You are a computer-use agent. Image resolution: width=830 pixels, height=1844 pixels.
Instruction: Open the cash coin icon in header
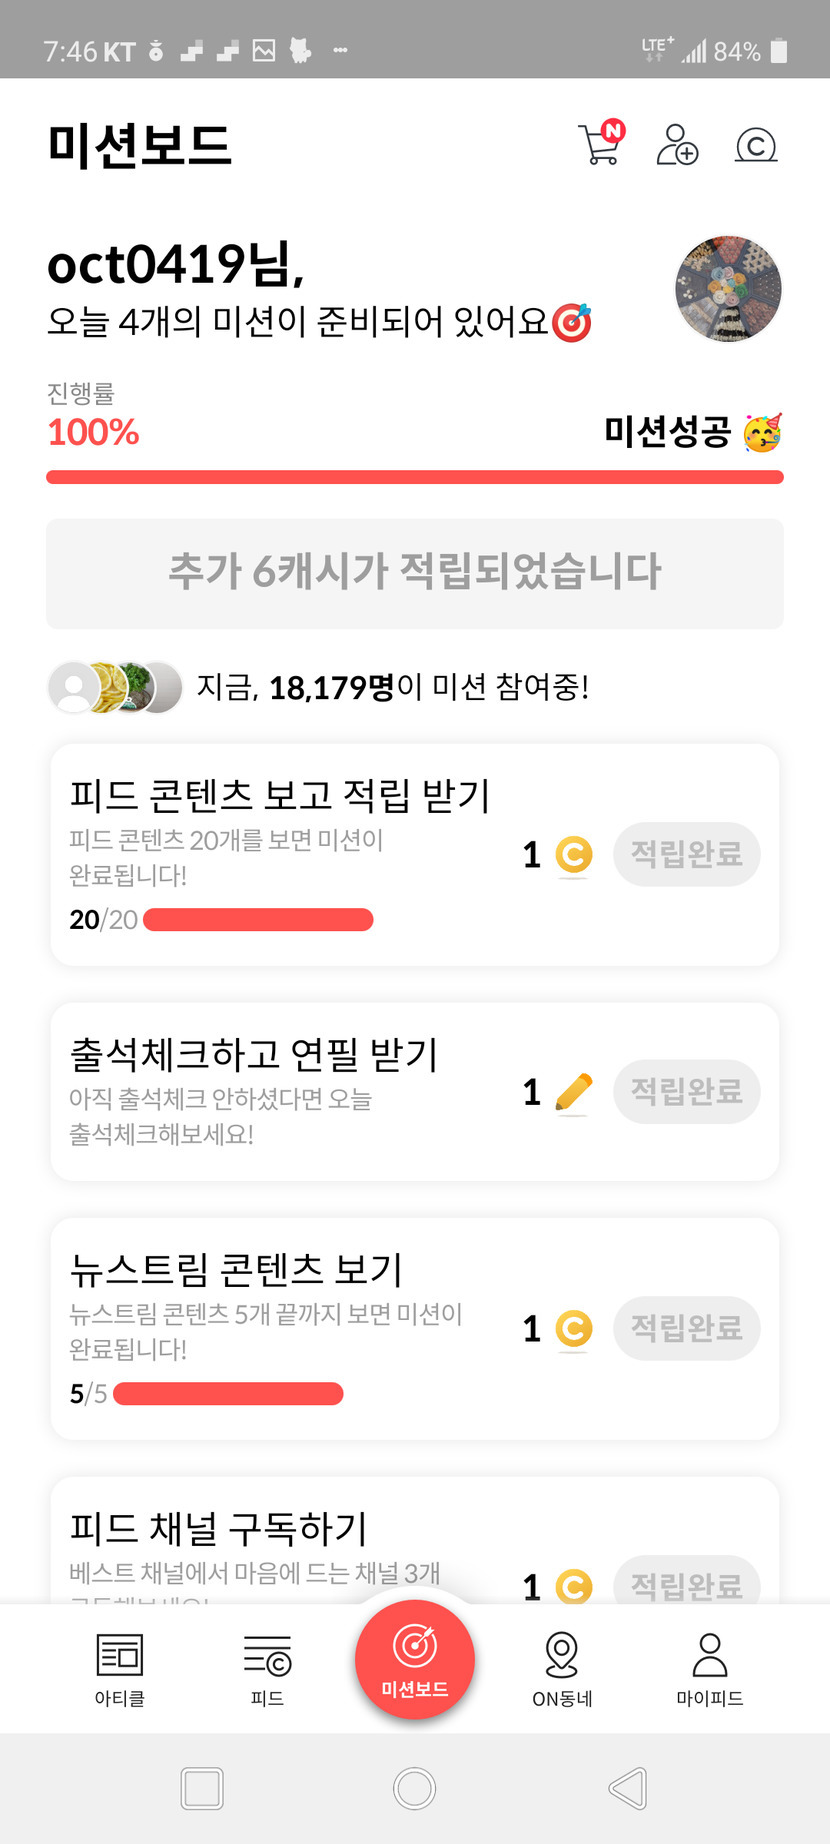756,146
